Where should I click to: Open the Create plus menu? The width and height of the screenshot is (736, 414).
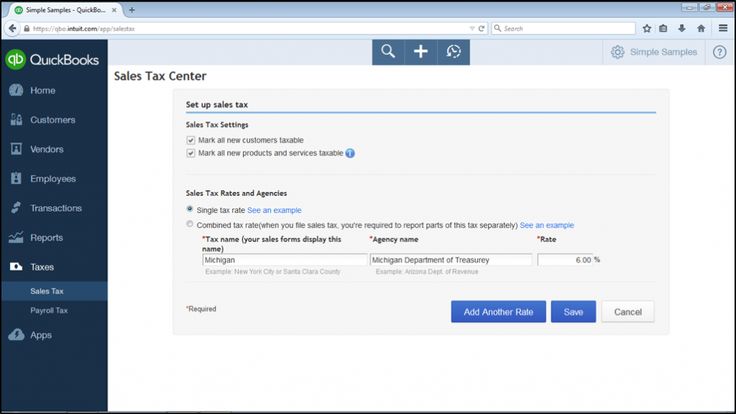pos(421,52)
